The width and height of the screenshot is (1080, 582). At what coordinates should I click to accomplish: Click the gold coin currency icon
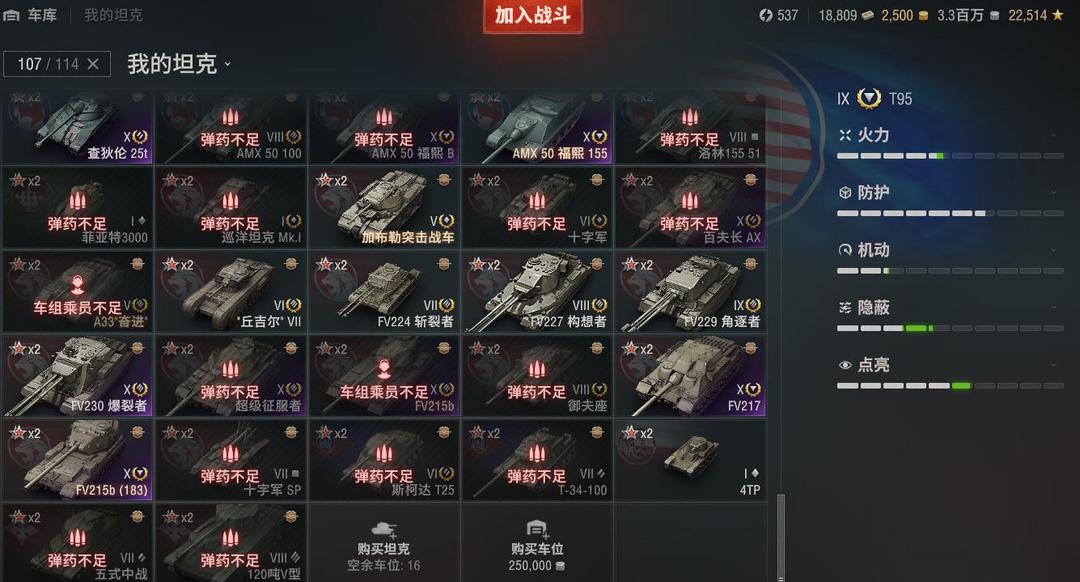924,16
